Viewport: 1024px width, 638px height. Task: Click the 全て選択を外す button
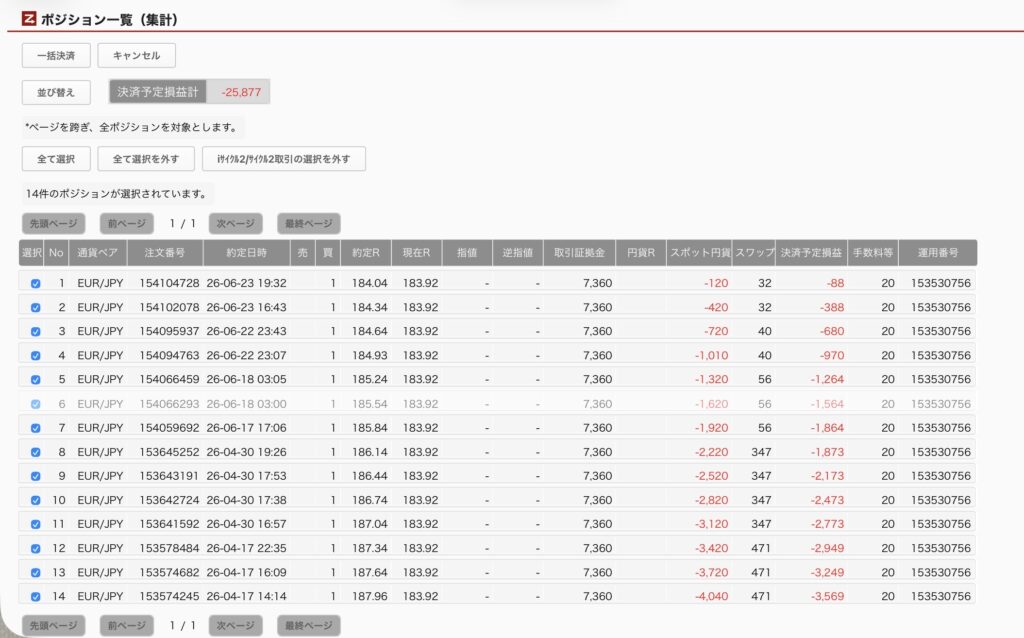[x=146, y=159]
